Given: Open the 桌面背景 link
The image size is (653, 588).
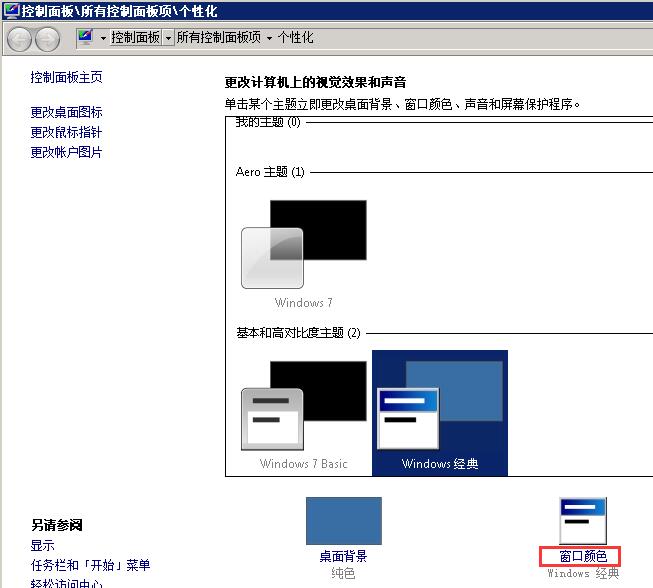Looking at the screenshot, I should click(x=343, y=556).
